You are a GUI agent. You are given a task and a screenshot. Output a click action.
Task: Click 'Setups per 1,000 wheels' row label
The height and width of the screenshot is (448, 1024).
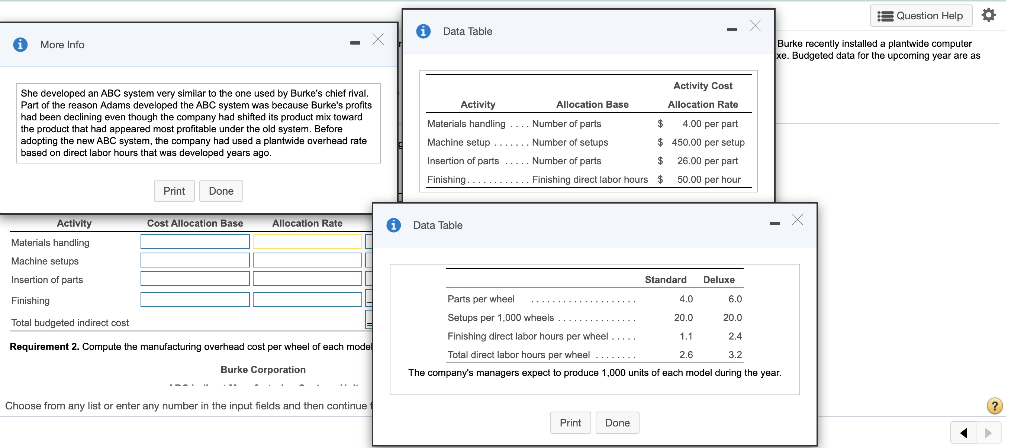[500, 318]
